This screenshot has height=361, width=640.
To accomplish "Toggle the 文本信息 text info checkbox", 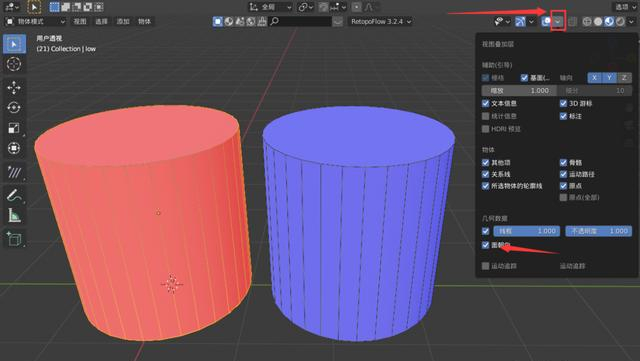I will click(x=485, y=103).
